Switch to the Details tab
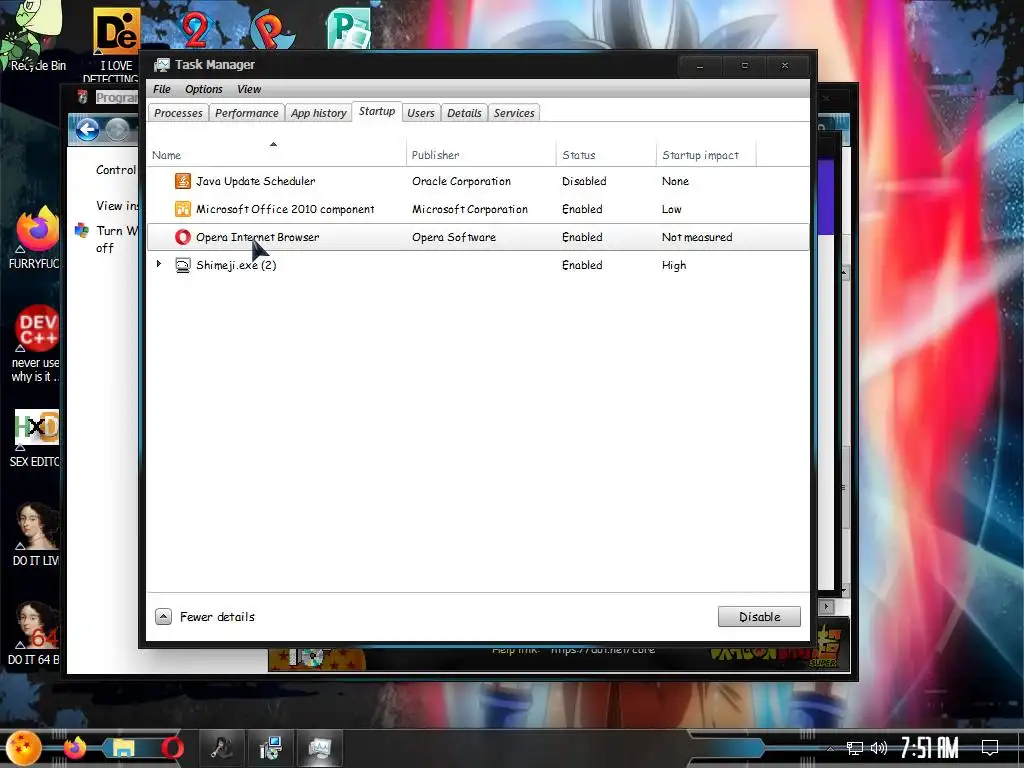This screenshot has height=768, width=1024. (x=464, y=113)
